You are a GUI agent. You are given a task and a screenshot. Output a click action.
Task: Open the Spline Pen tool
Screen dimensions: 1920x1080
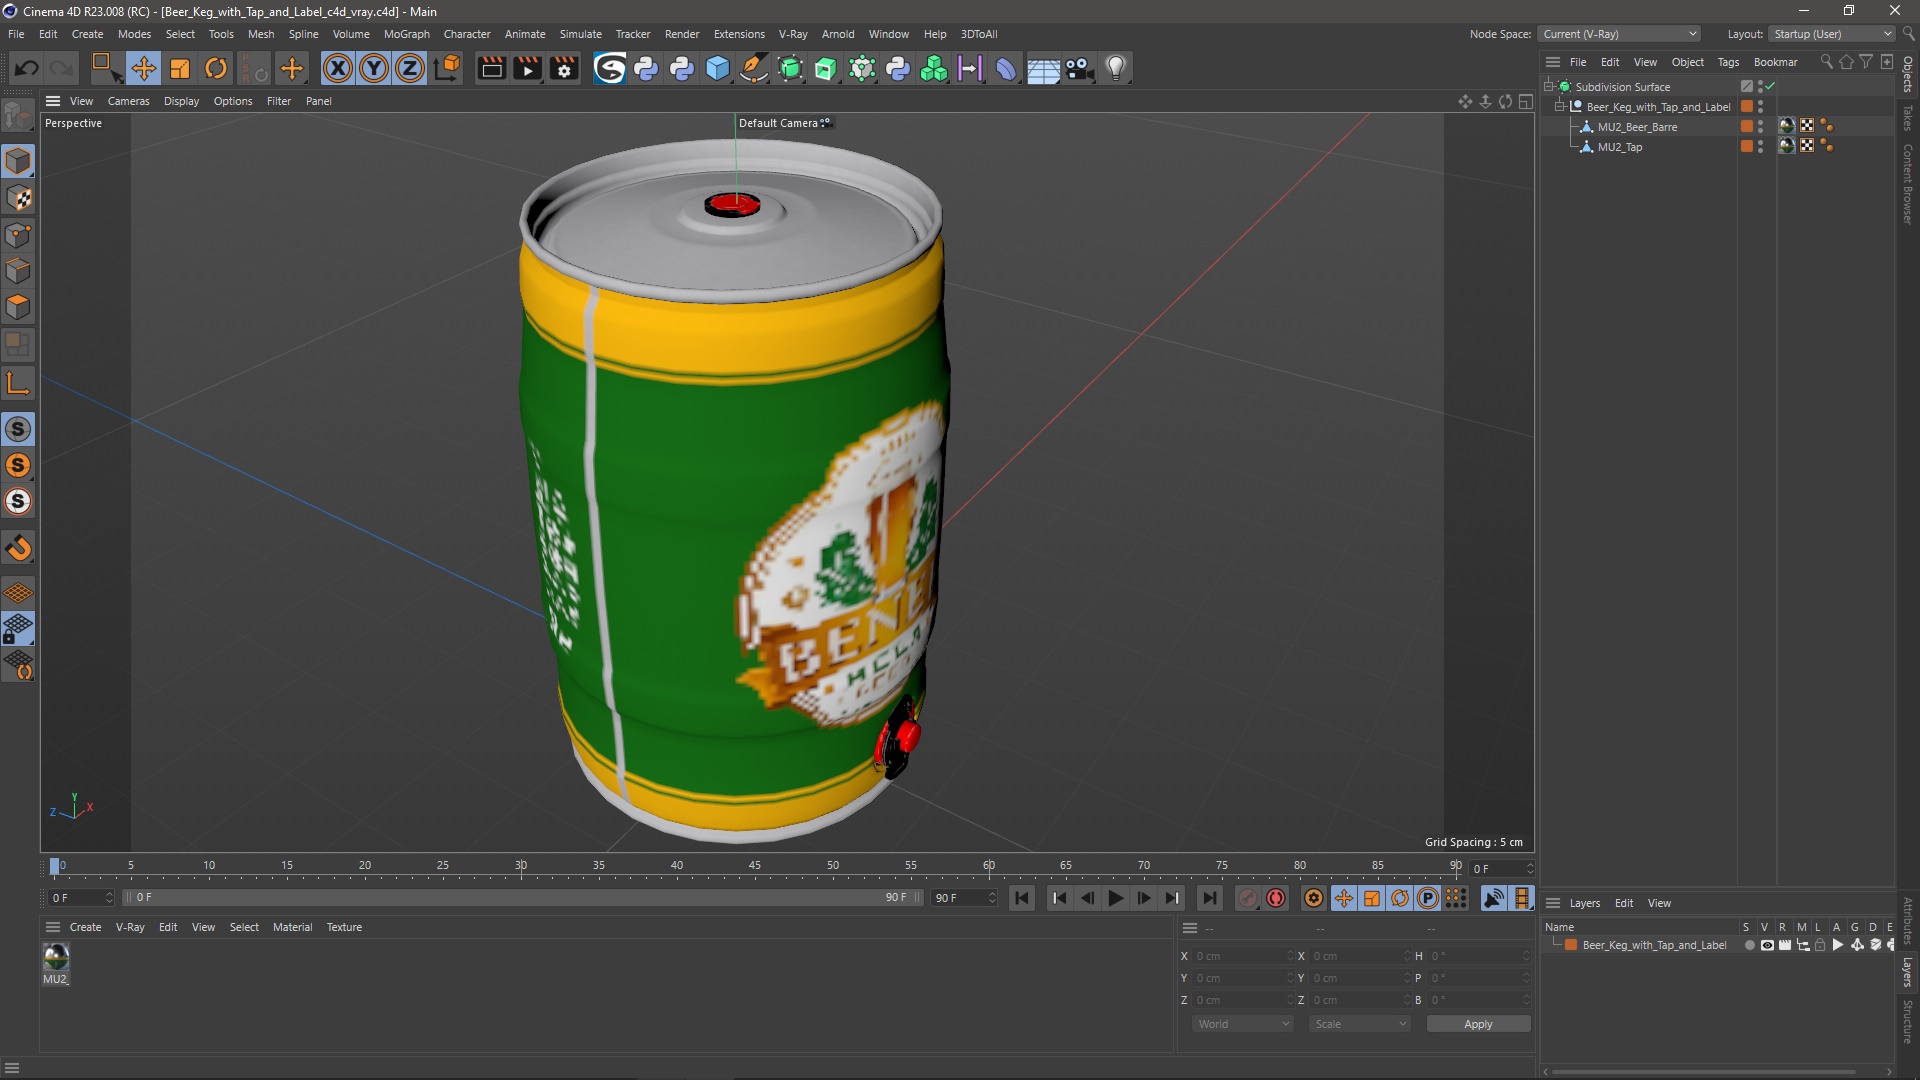(754, 68)
